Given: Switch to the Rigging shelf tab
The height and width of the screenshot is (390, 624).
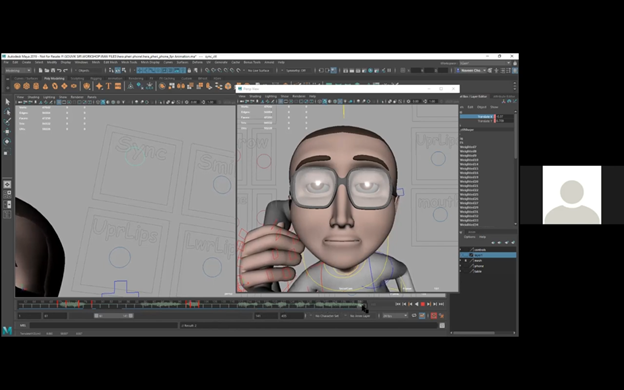Looking at the screenshot, I should click(96, 78).
